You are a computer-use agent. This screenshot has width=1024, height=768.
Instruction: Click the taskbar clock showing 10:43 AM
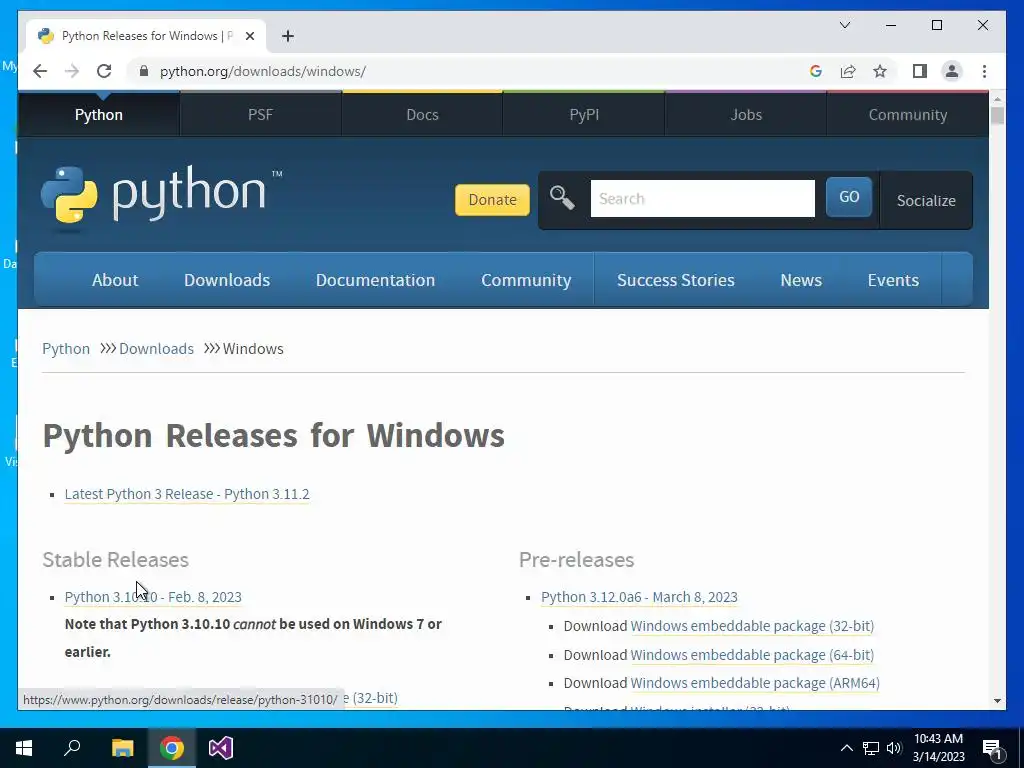(x=938, y=748)
